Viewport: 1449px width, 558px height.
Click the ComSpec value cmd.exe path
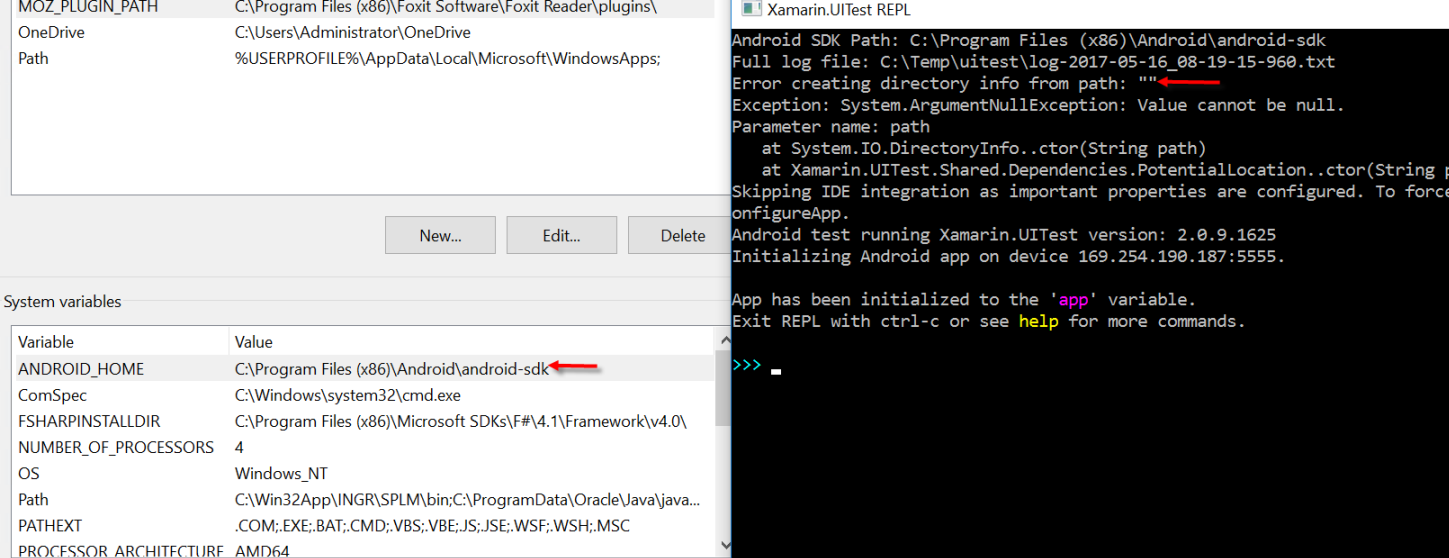pyautogui.click(x=348, y=395)
